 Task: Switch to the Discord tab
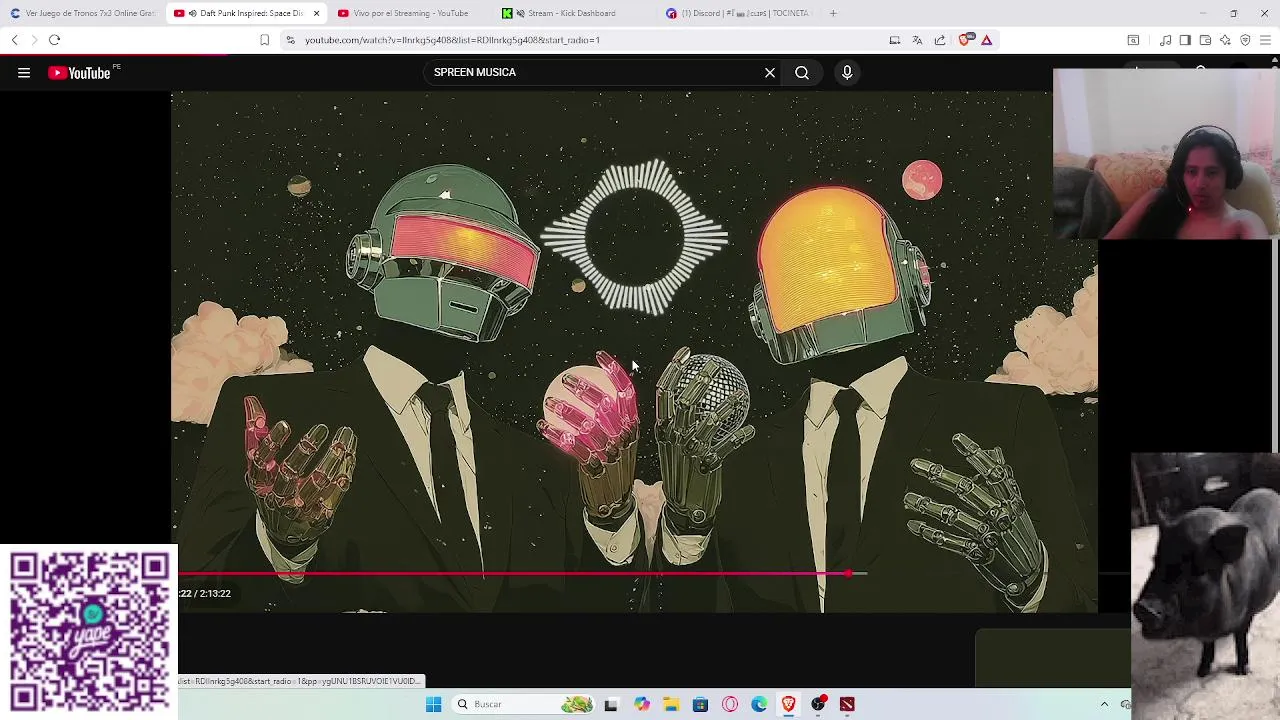click(738, 13)
